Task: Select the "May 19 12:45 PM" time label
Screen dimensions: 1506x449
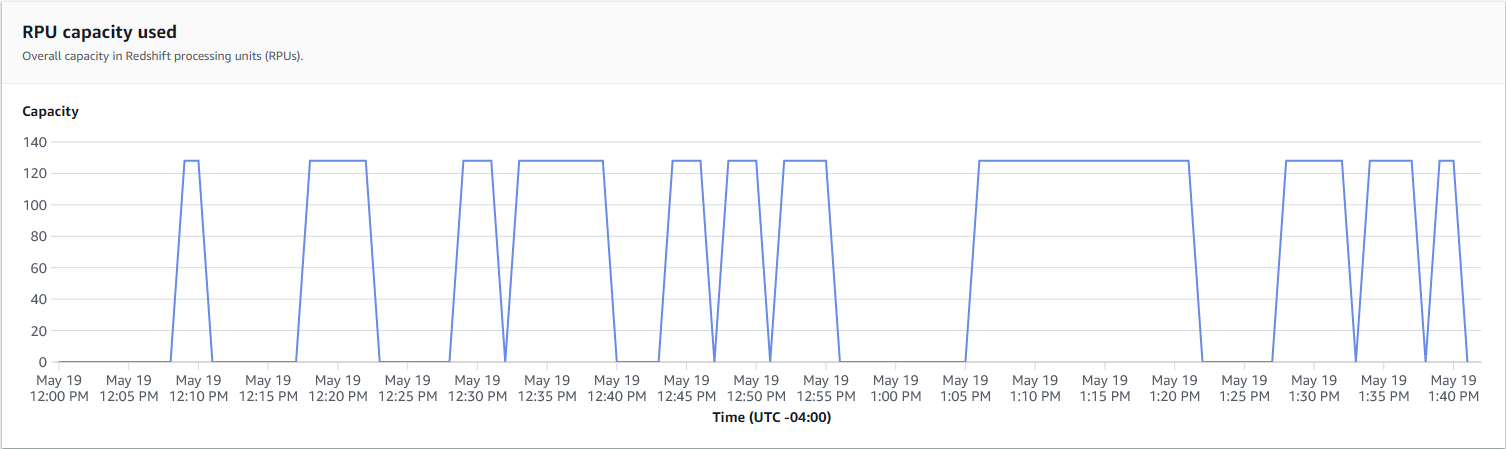Action: pyautogui.click(x=686, y=388)
